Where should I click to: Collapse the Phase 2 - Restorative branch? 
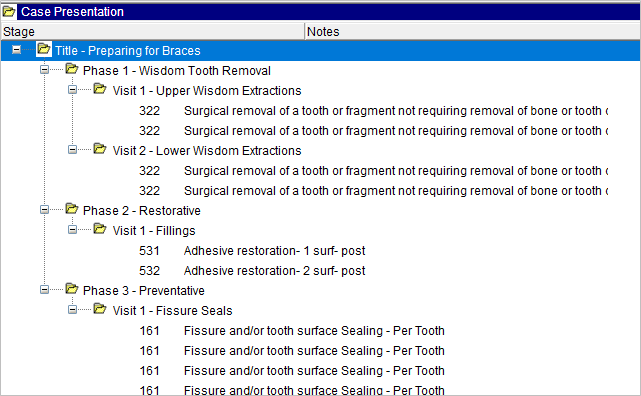point(44,210)
